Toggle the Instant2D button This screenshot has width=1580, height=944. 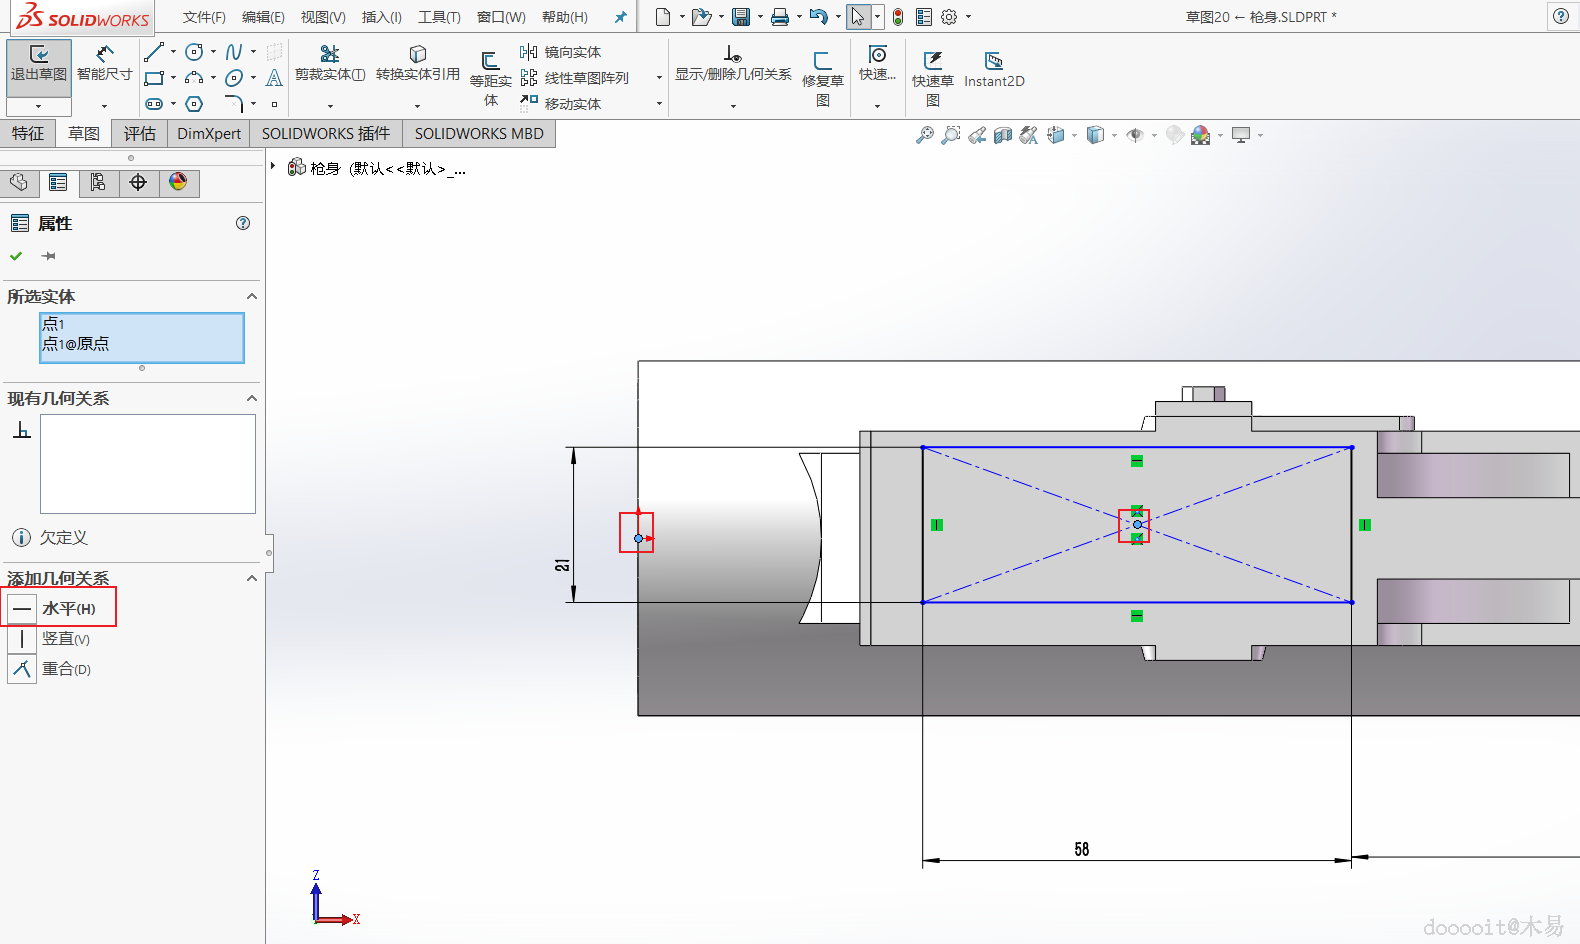[x=993, y=70]
